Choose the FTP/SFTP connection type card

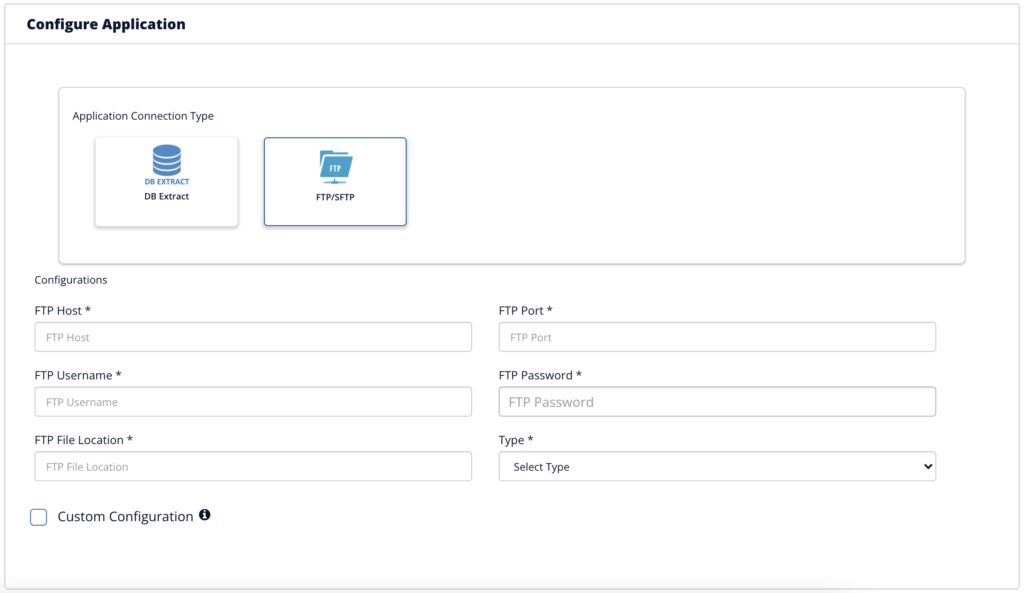[x=335, y=182]
